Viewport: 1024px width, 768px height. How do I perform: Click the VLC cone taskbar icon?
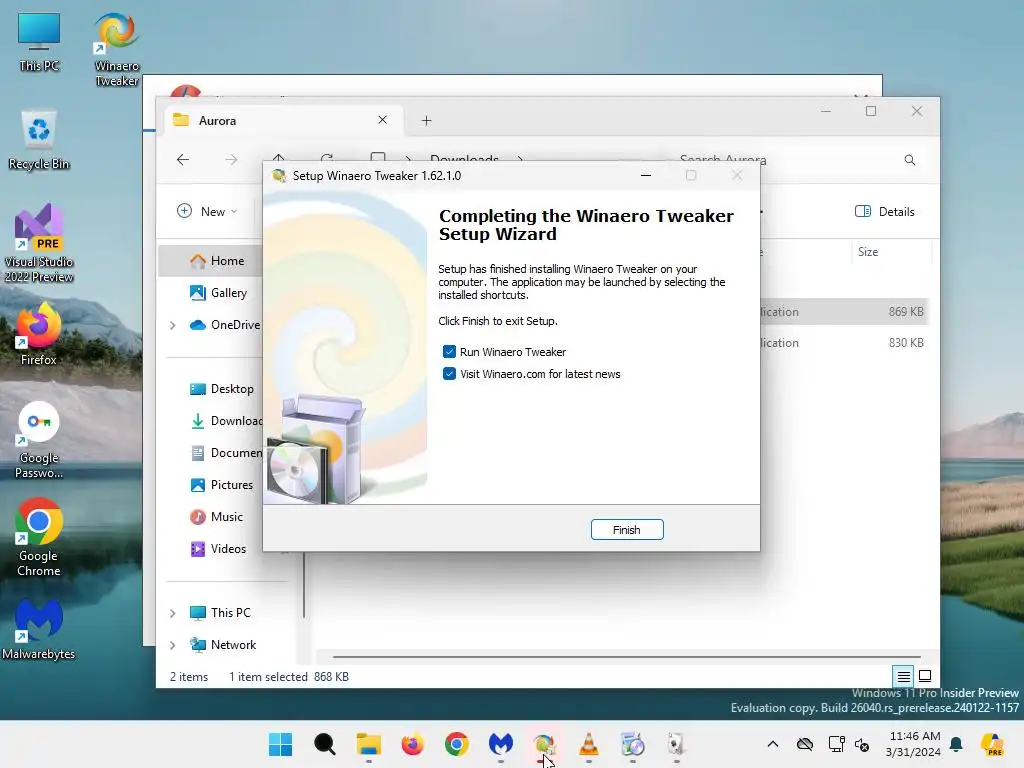[x=588, y=744]
